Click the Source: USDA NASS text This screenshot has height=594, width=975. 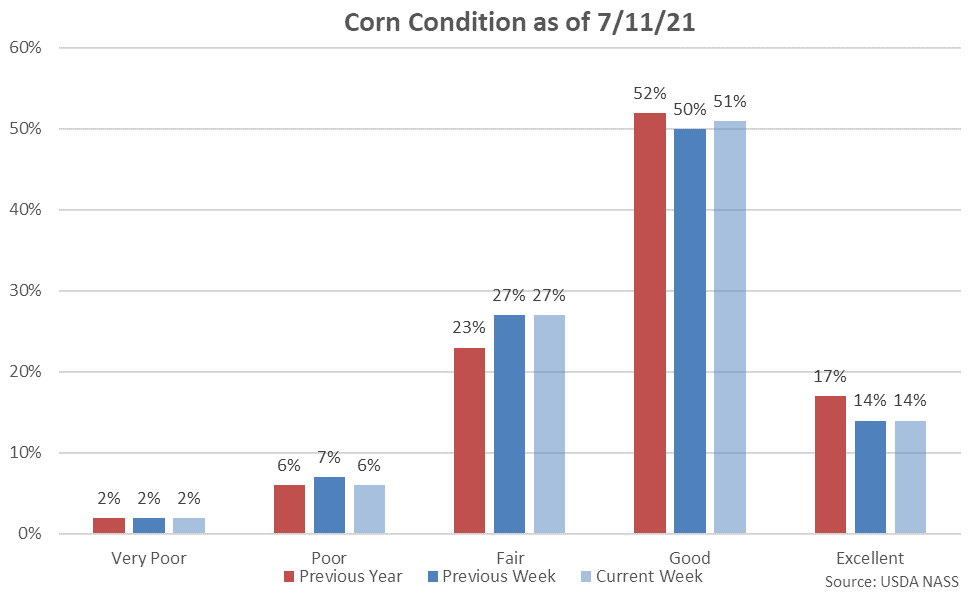tap(892, 581)
